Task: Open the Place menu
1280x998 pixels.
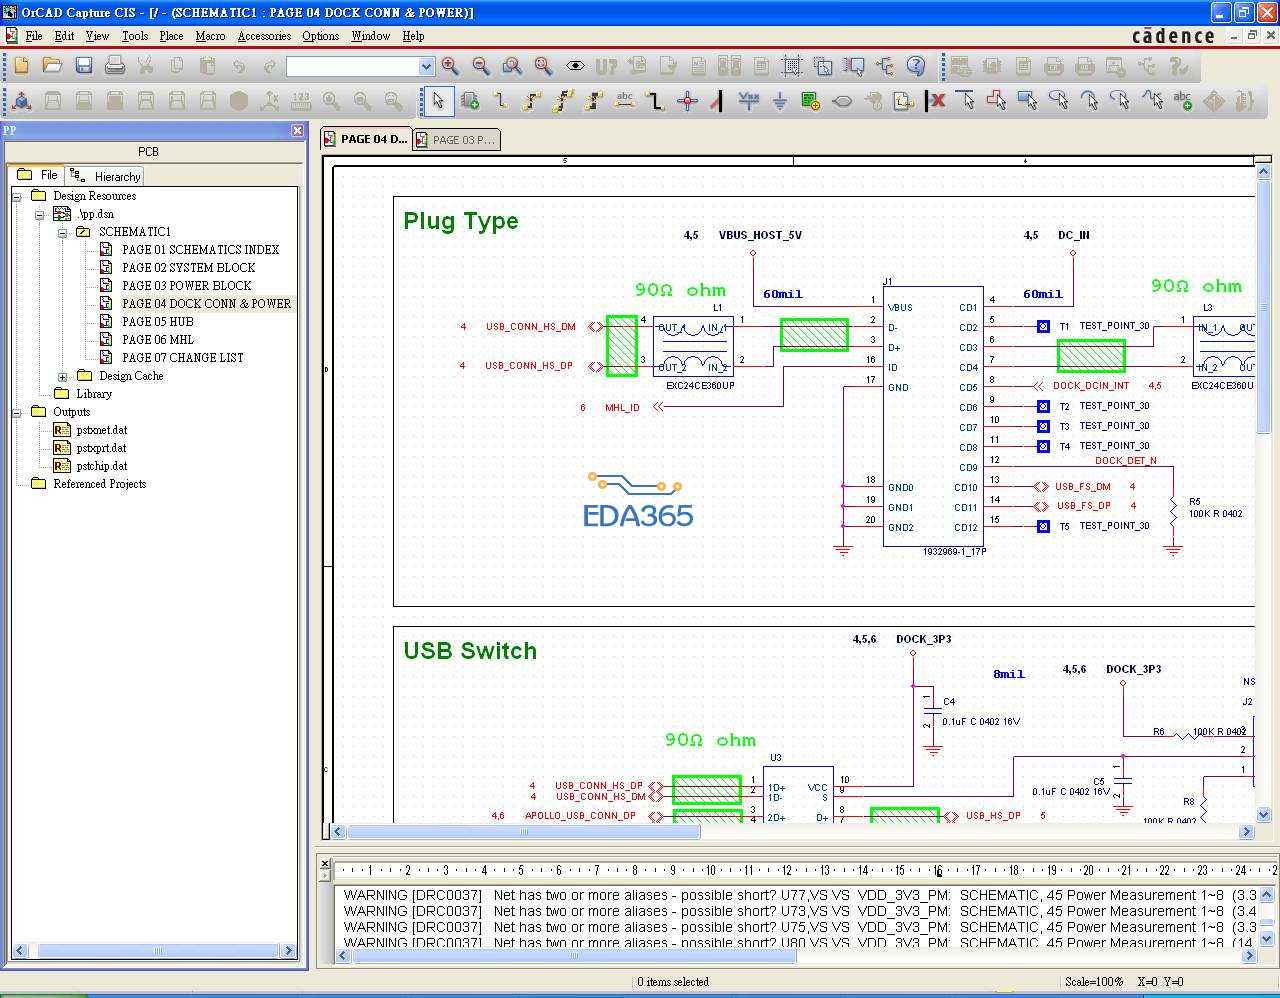Action: click(x=171, y=36)
